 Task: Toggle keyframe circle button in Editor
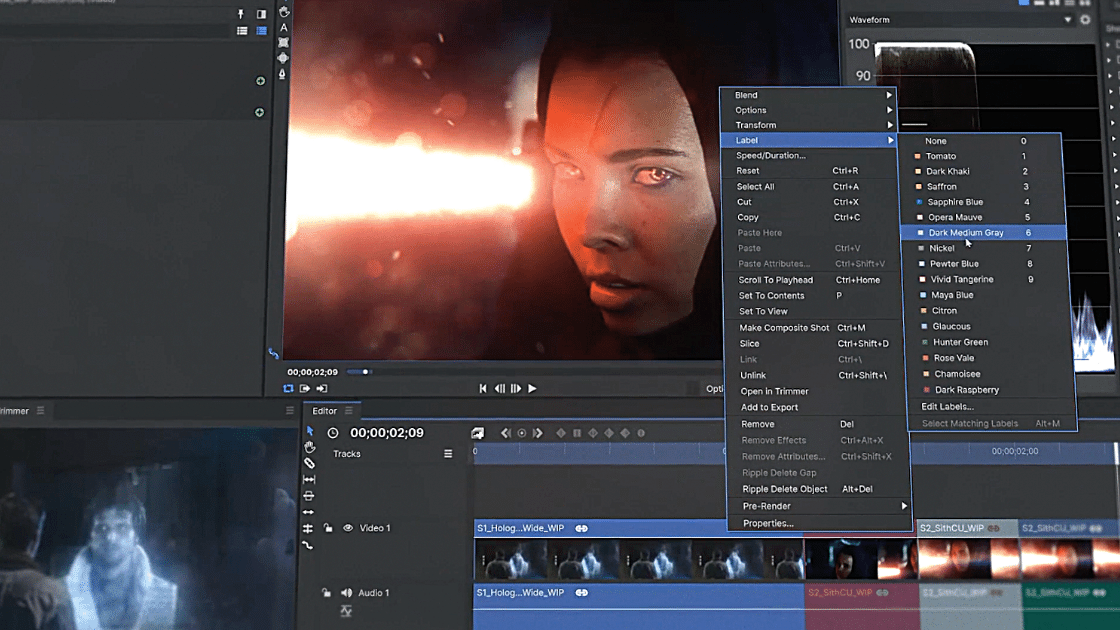(x=521, y=433)
